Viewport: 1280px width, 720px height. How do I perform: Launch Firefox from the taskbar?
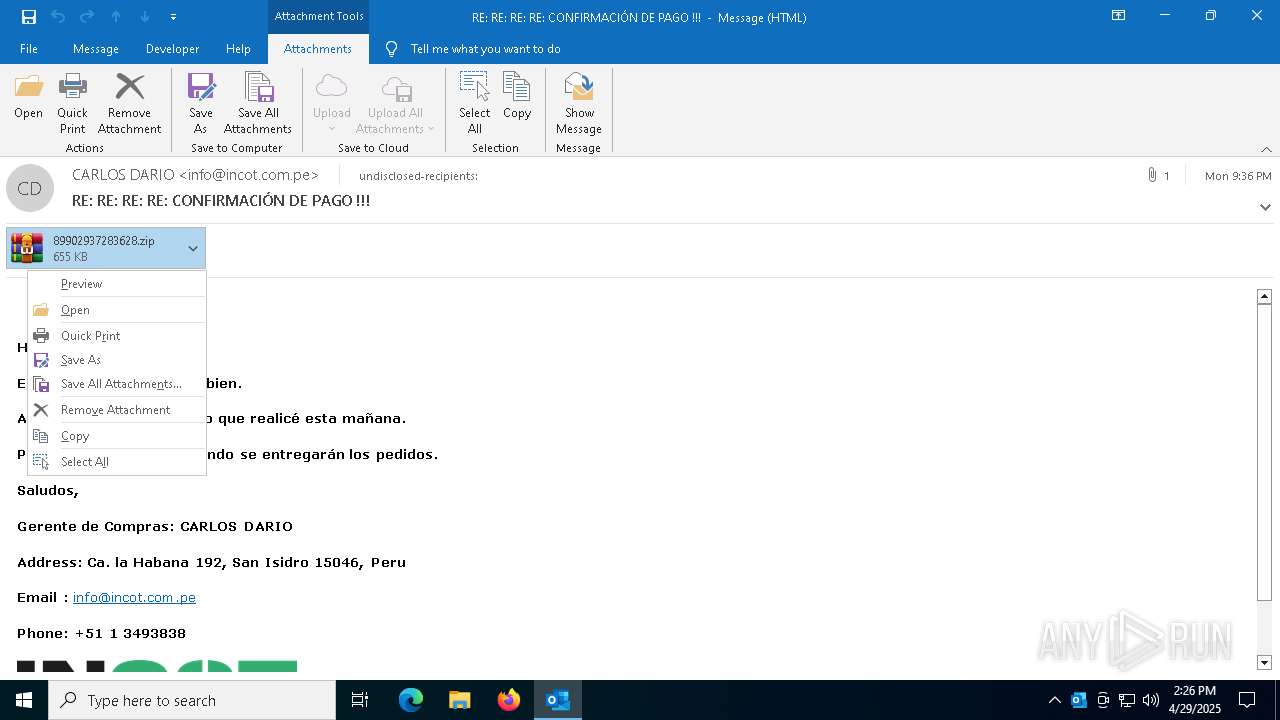point(509,700)
